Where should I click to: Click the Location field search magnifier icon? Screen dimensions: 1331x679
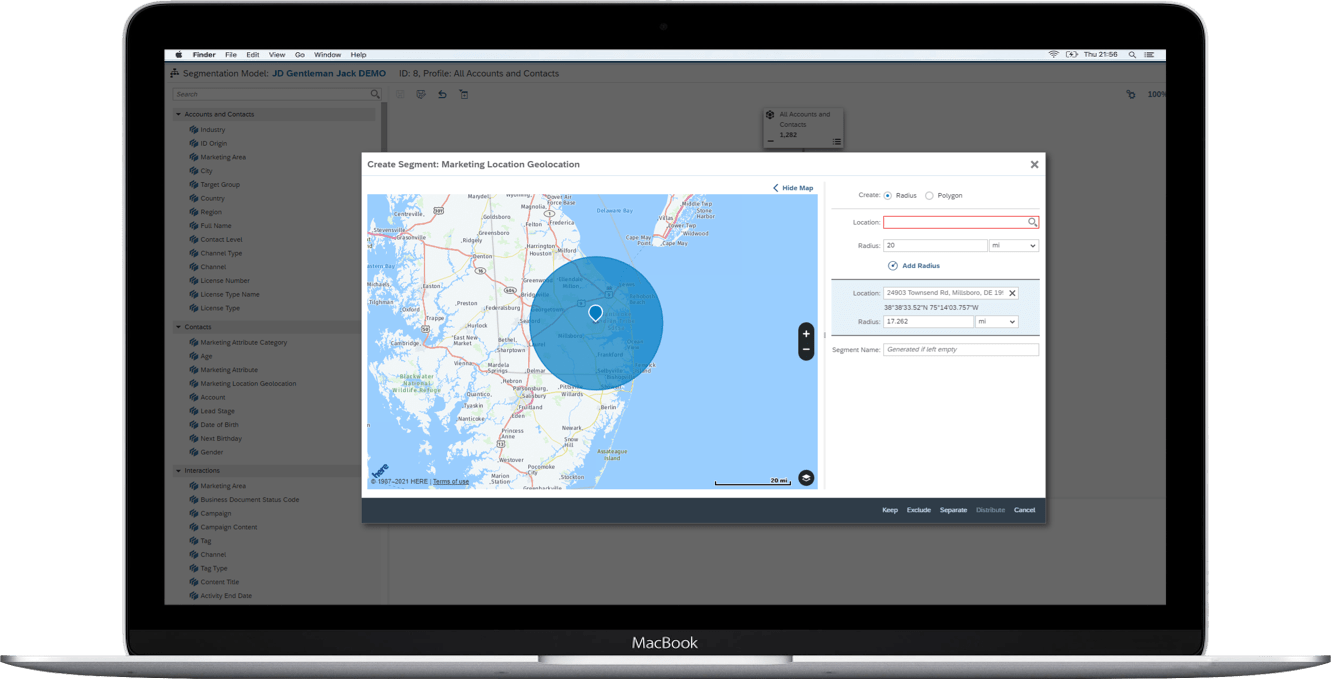pos(1032,222)
